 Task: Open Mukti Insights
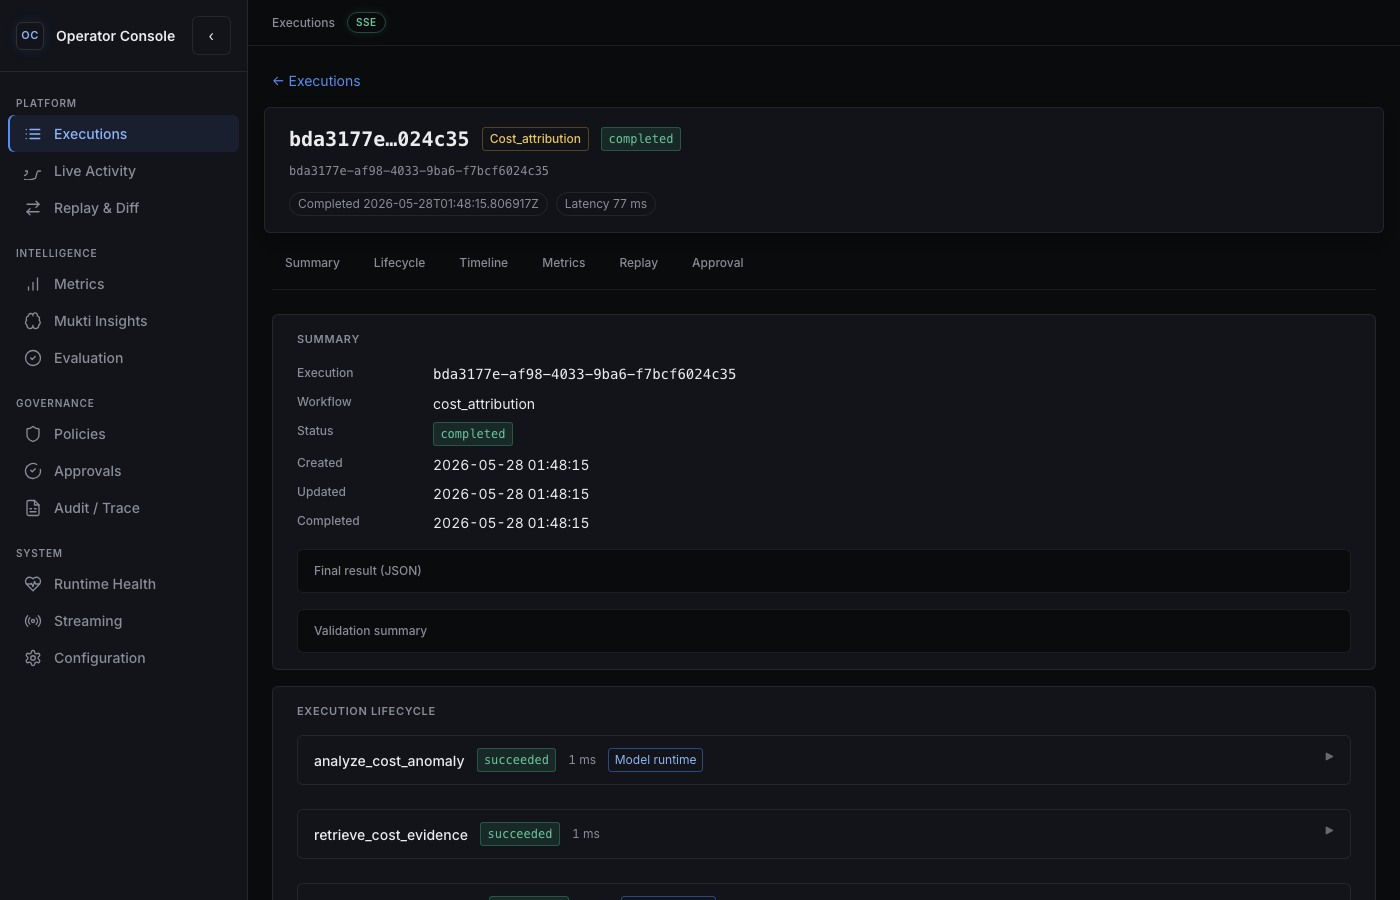click(x=124, y=321)
